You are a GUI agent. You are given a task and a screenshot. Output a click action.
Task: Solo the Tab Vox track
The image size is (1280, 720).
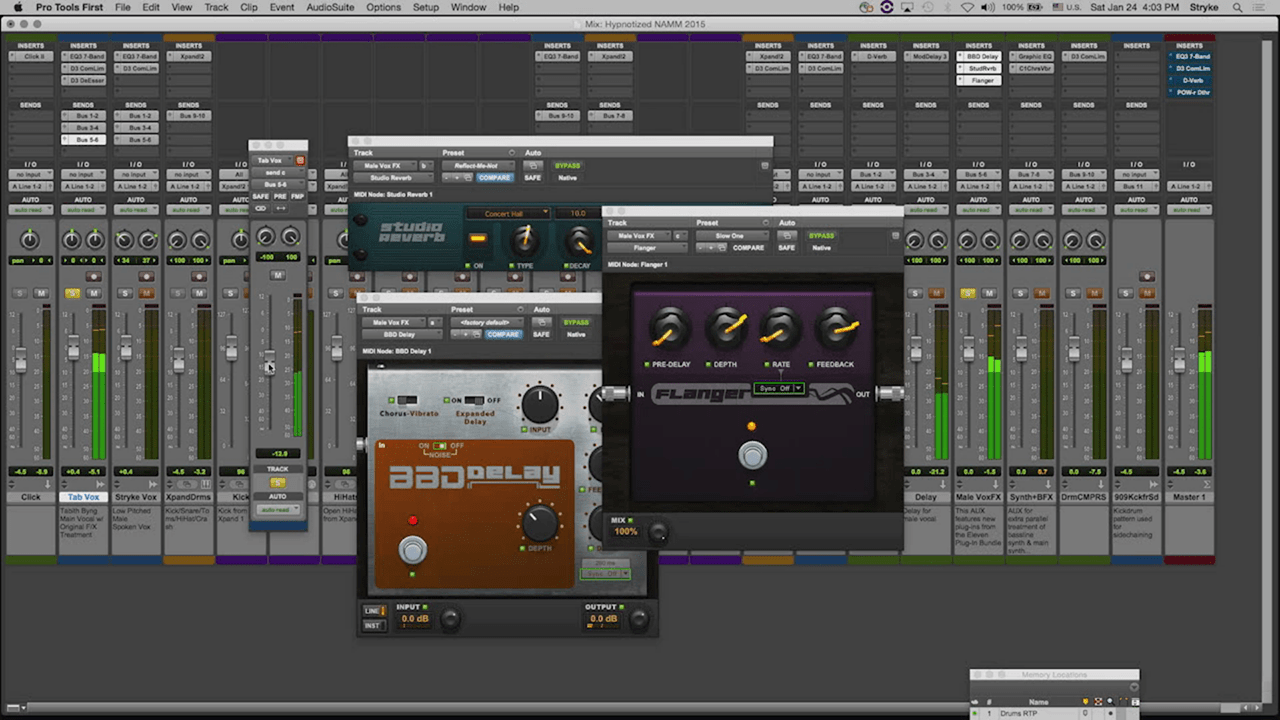pyautogui.click(x=72, y=293)
